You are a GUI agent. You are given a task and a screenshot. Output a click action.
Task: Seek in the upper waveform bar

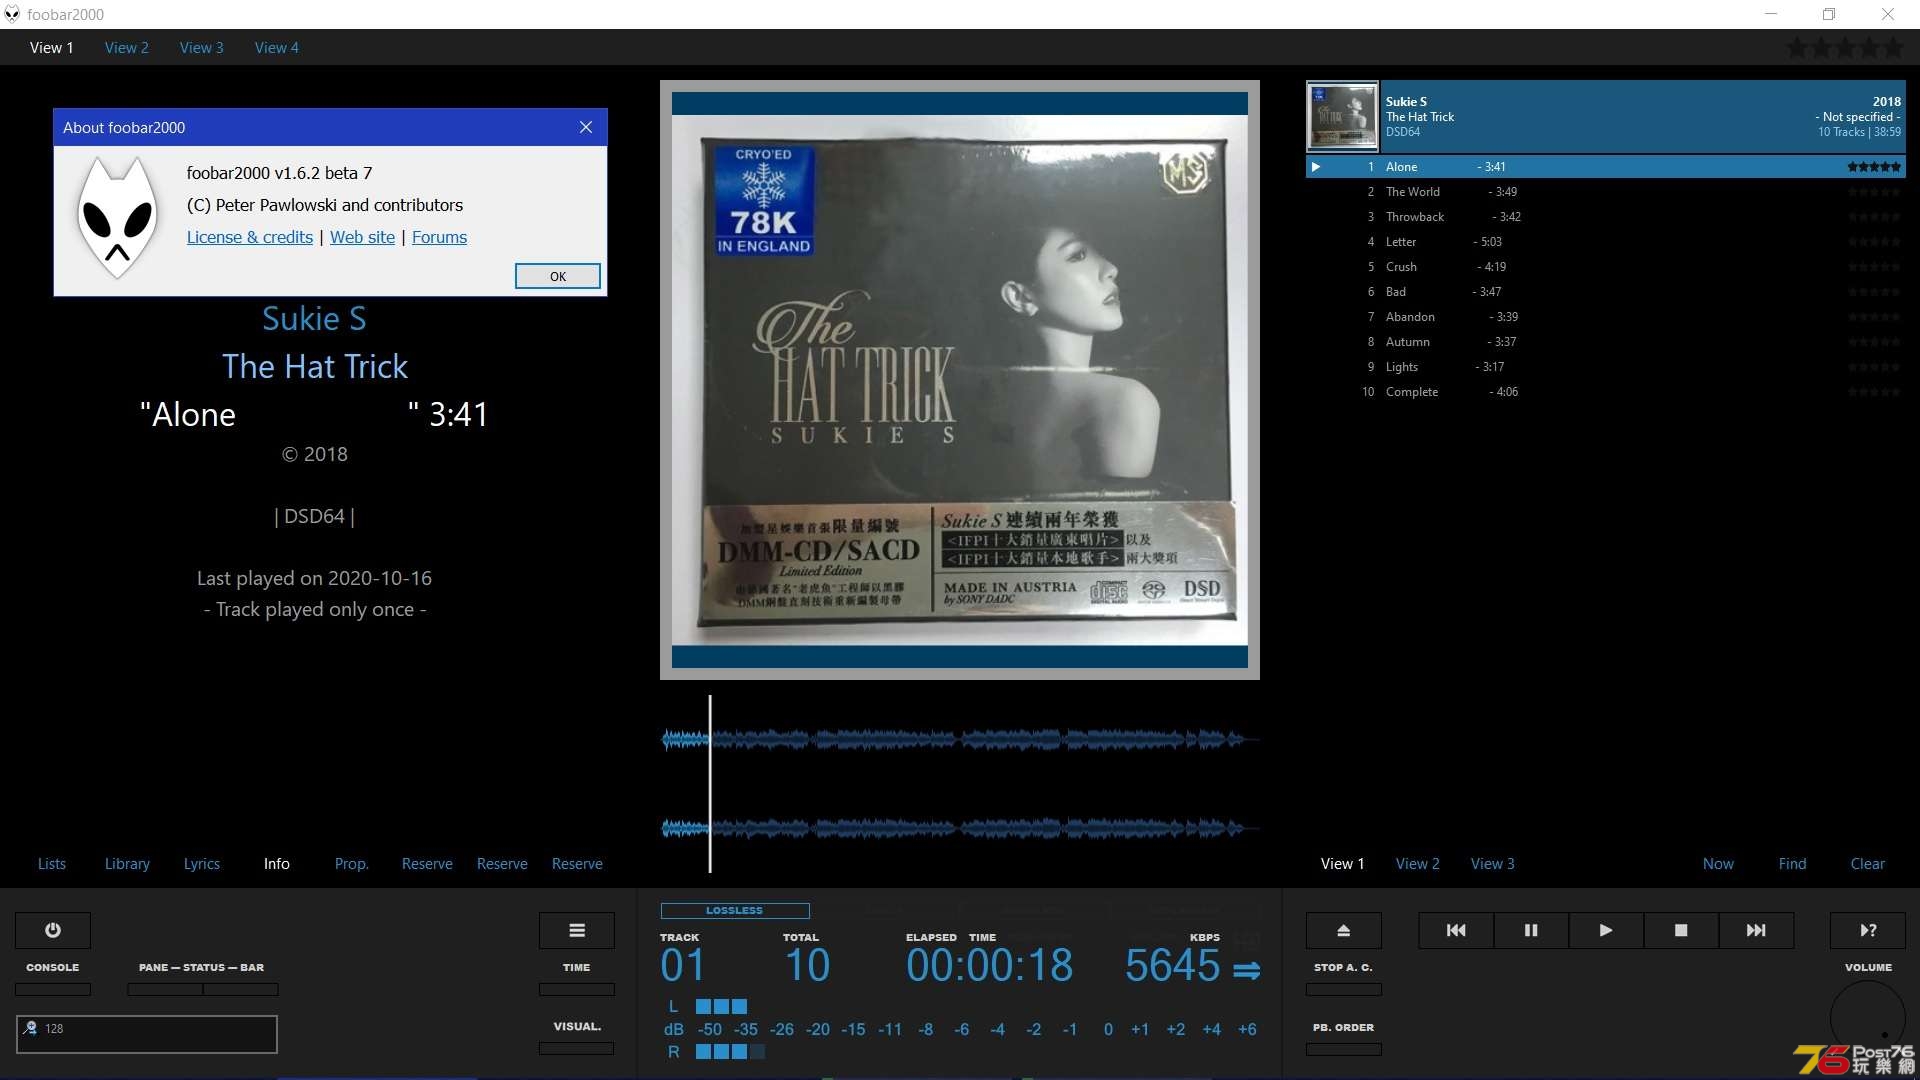[960, 740]
